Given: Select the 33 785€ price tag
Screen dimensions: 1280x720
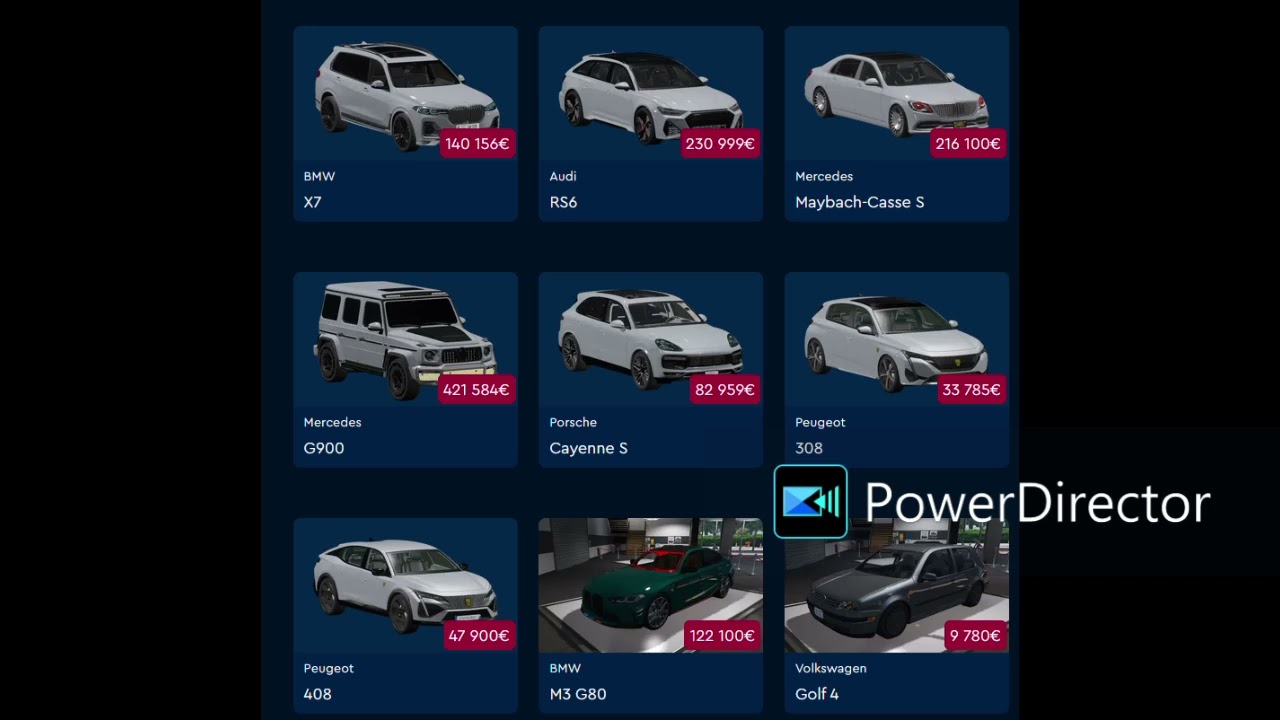Looking at the screenshot, I should pos(971,390).
